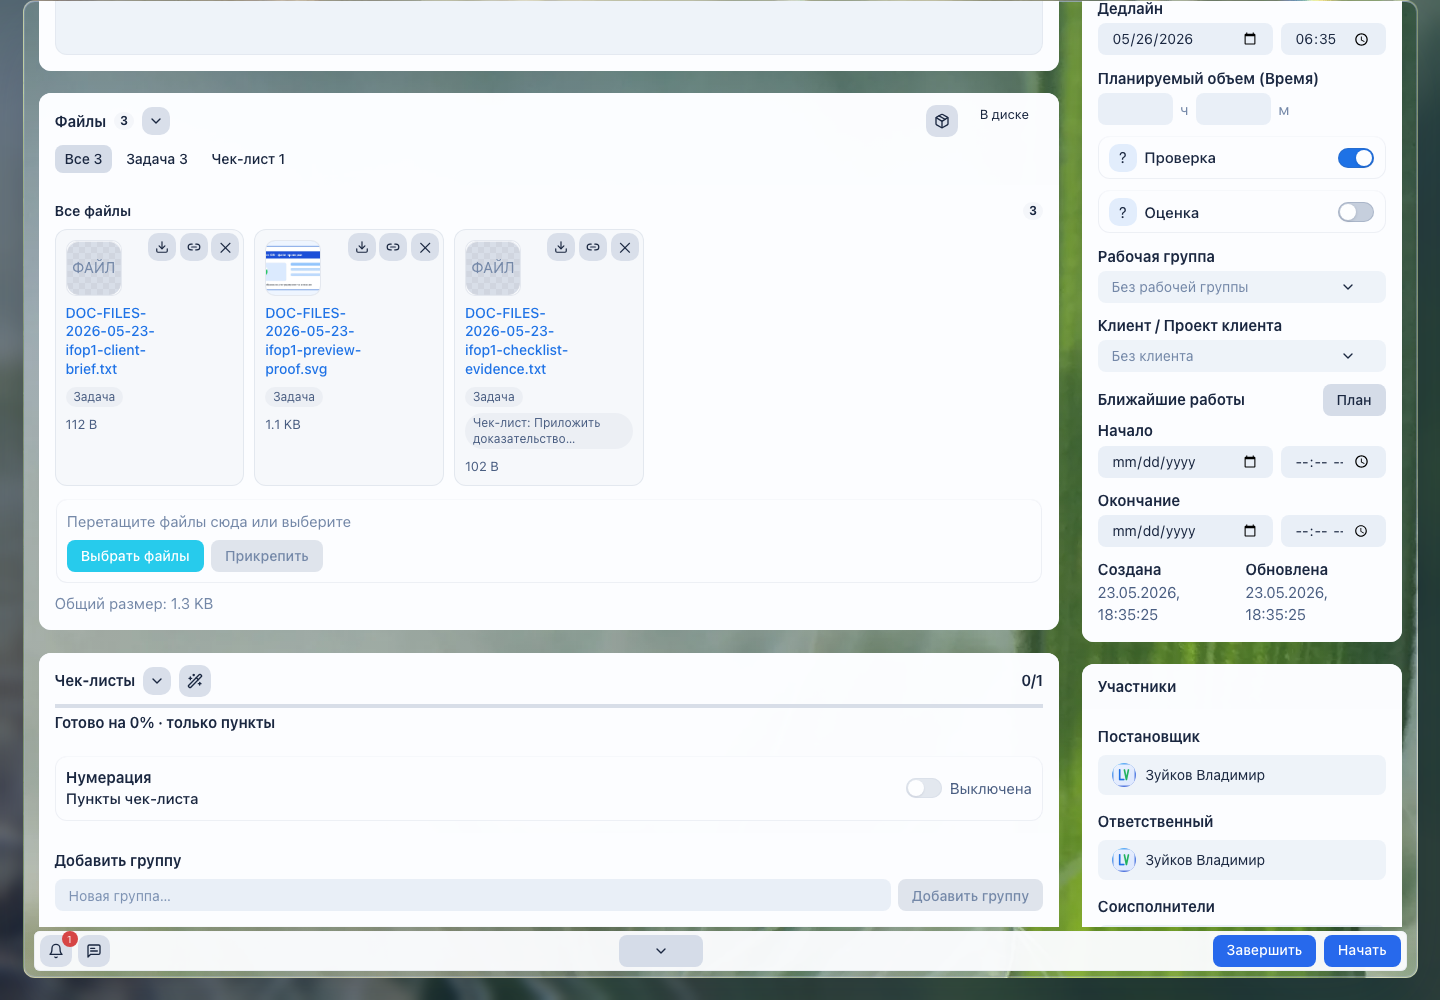Focus the planned hours (ч) field

[x=1135, y=109]
